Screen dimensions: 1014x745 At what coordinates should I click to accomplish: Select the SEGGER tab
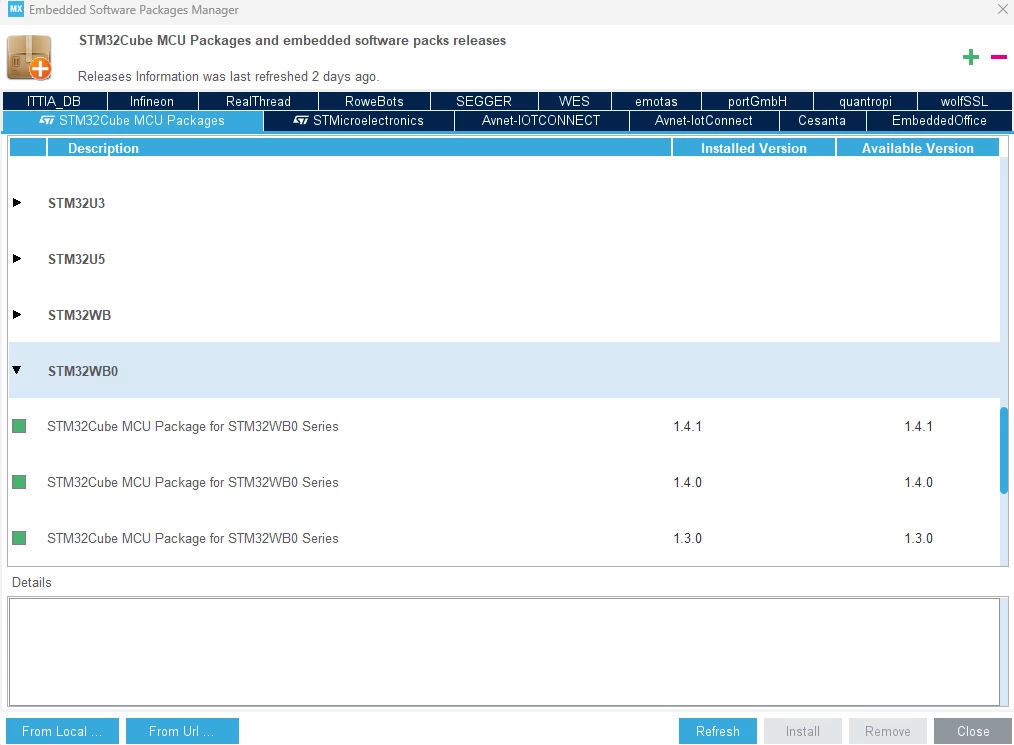[x=484, y=102]
